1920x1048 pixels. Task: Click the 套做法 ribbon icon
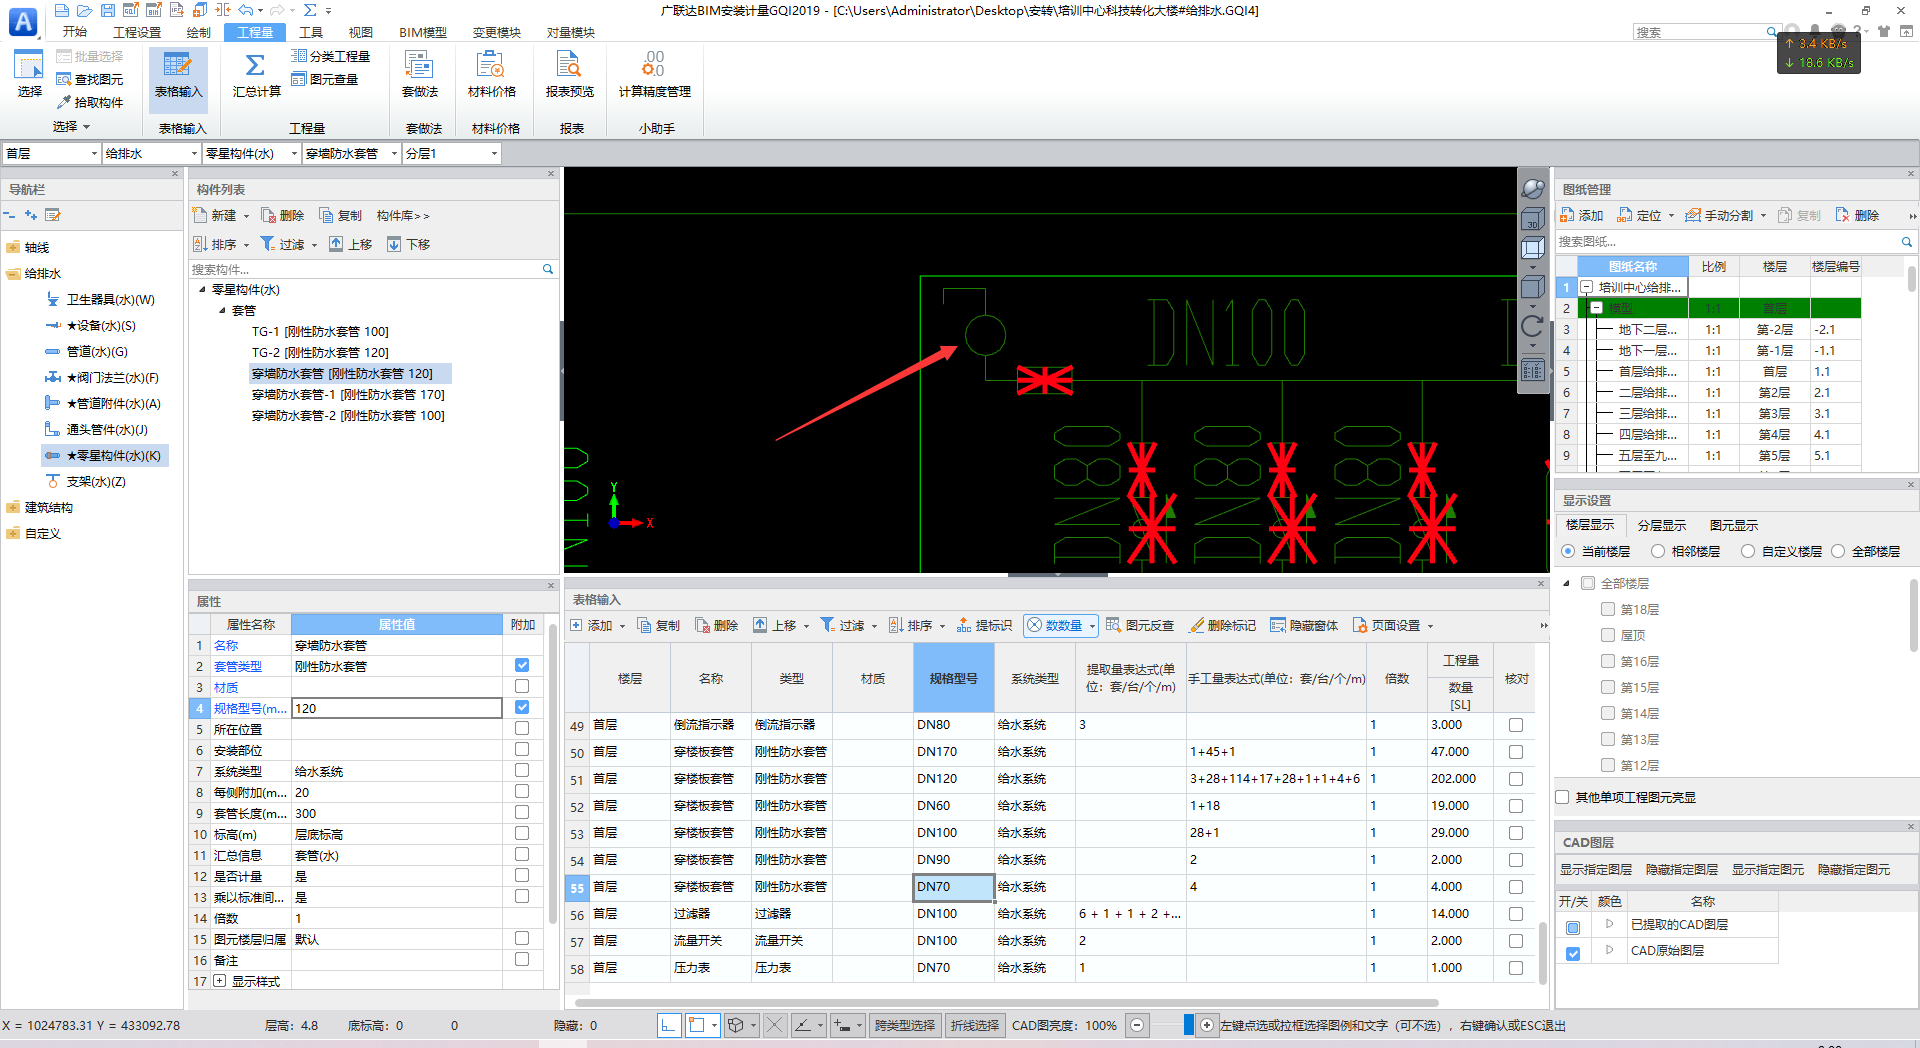pyautogui.click(x=419, y=75)
